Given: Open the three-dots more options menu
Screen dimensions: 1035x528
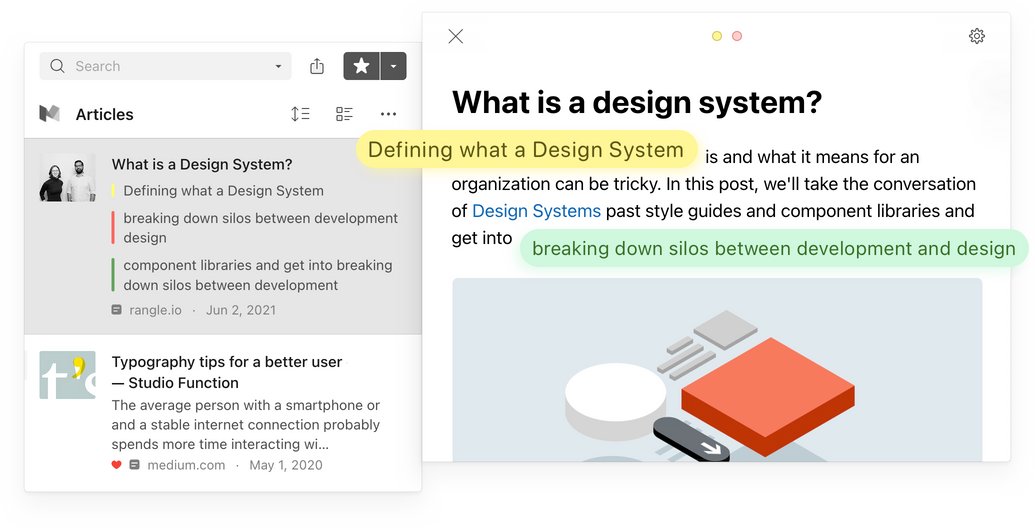Looking at the screenshot, I should pos(388,114).
